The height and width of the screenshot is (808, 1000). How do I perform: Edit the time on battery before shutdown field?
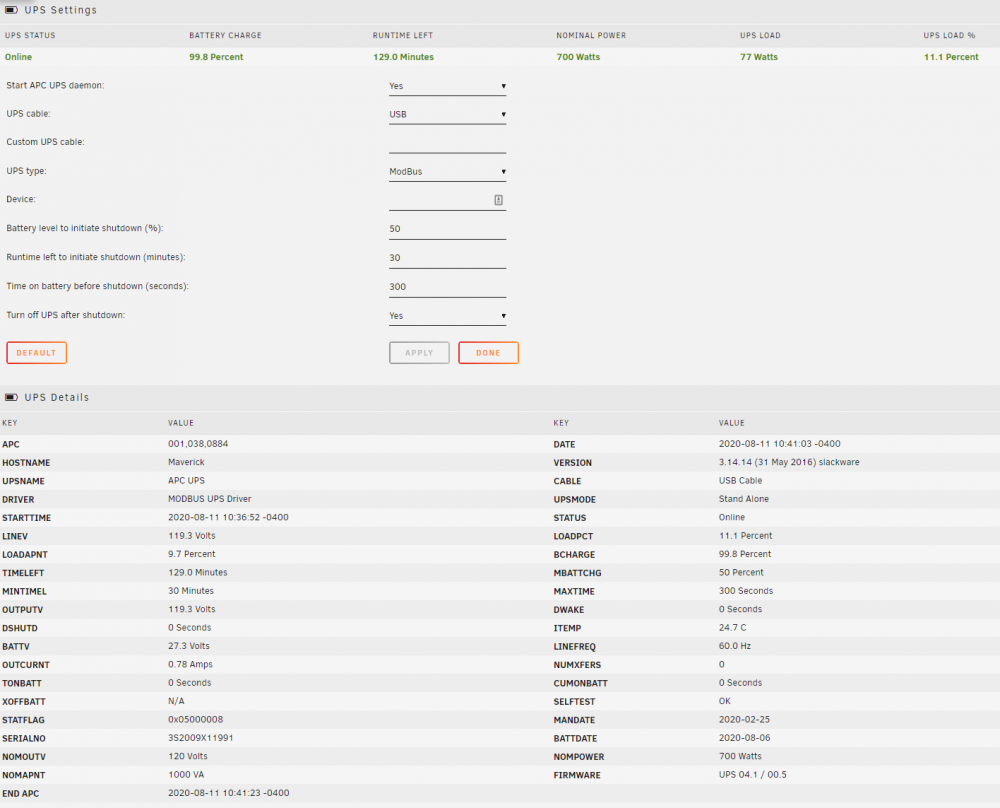click(x=447, y=287)
